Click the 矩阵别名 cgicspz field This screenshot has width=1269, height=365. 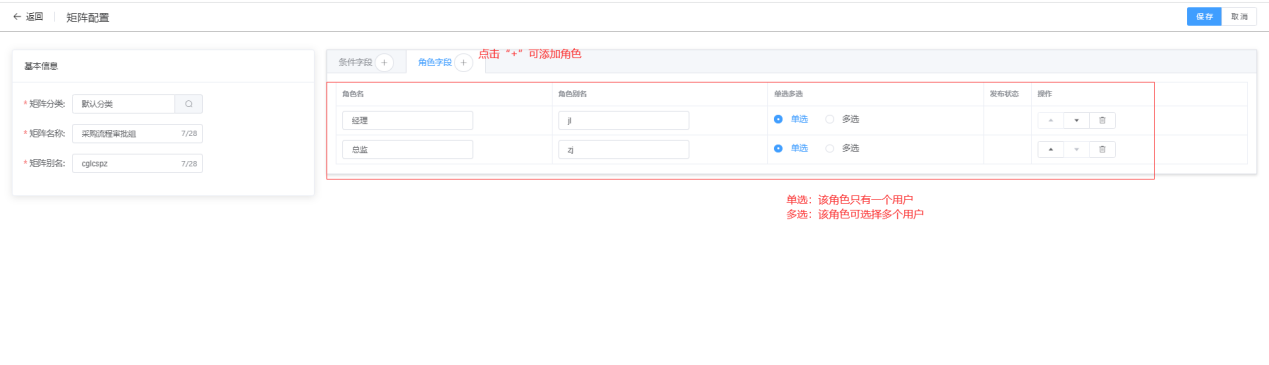tap(137, 163)
